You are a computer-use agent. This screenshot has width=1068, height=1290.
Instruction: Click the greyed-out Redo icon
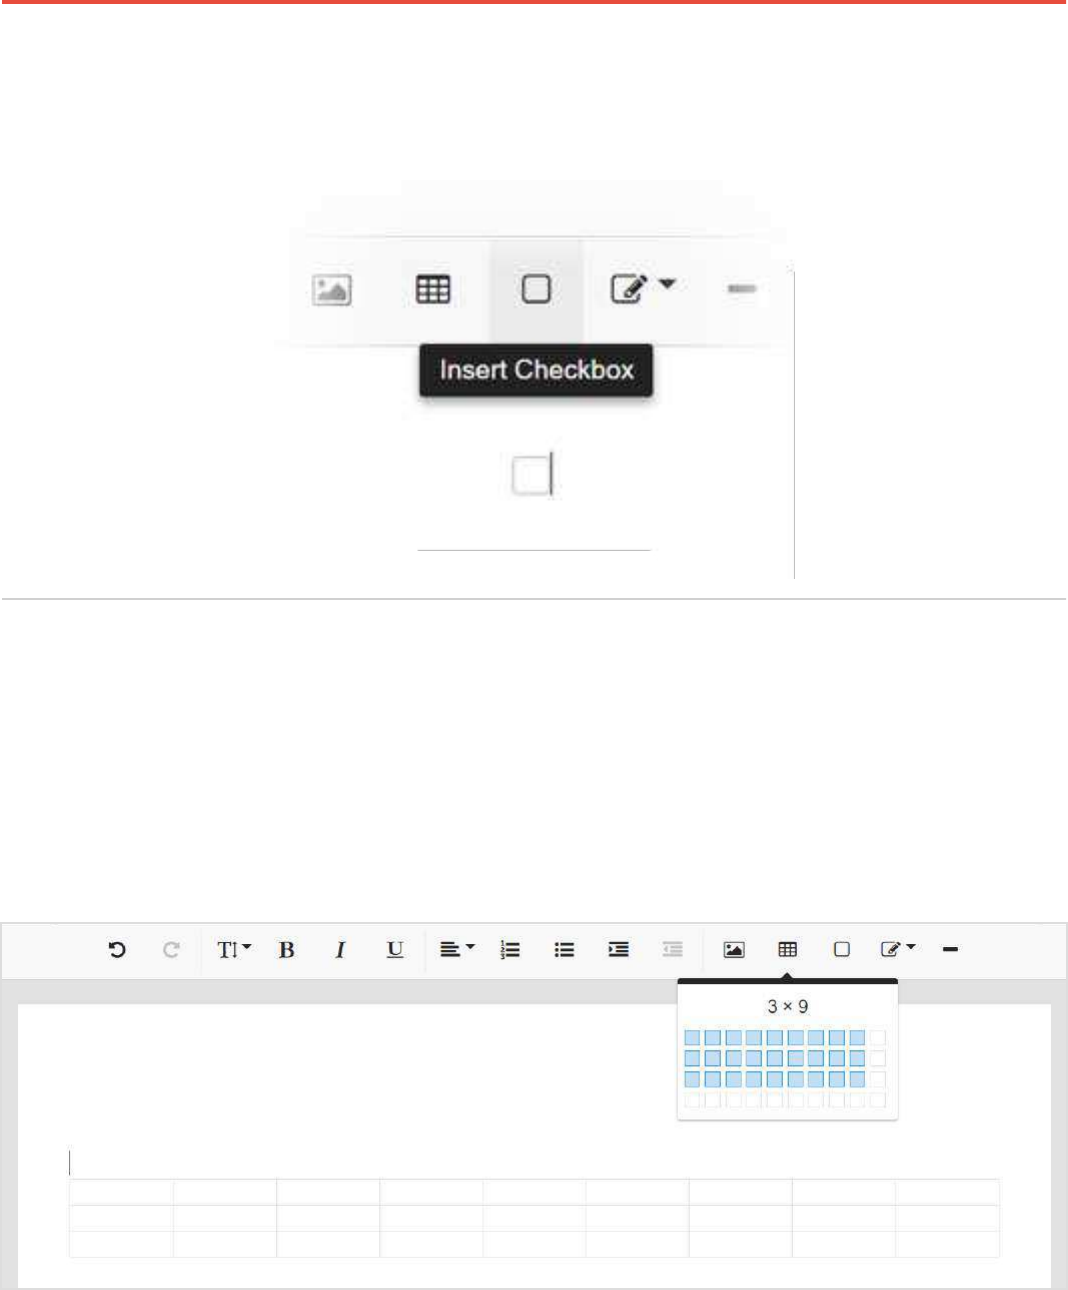171,950
